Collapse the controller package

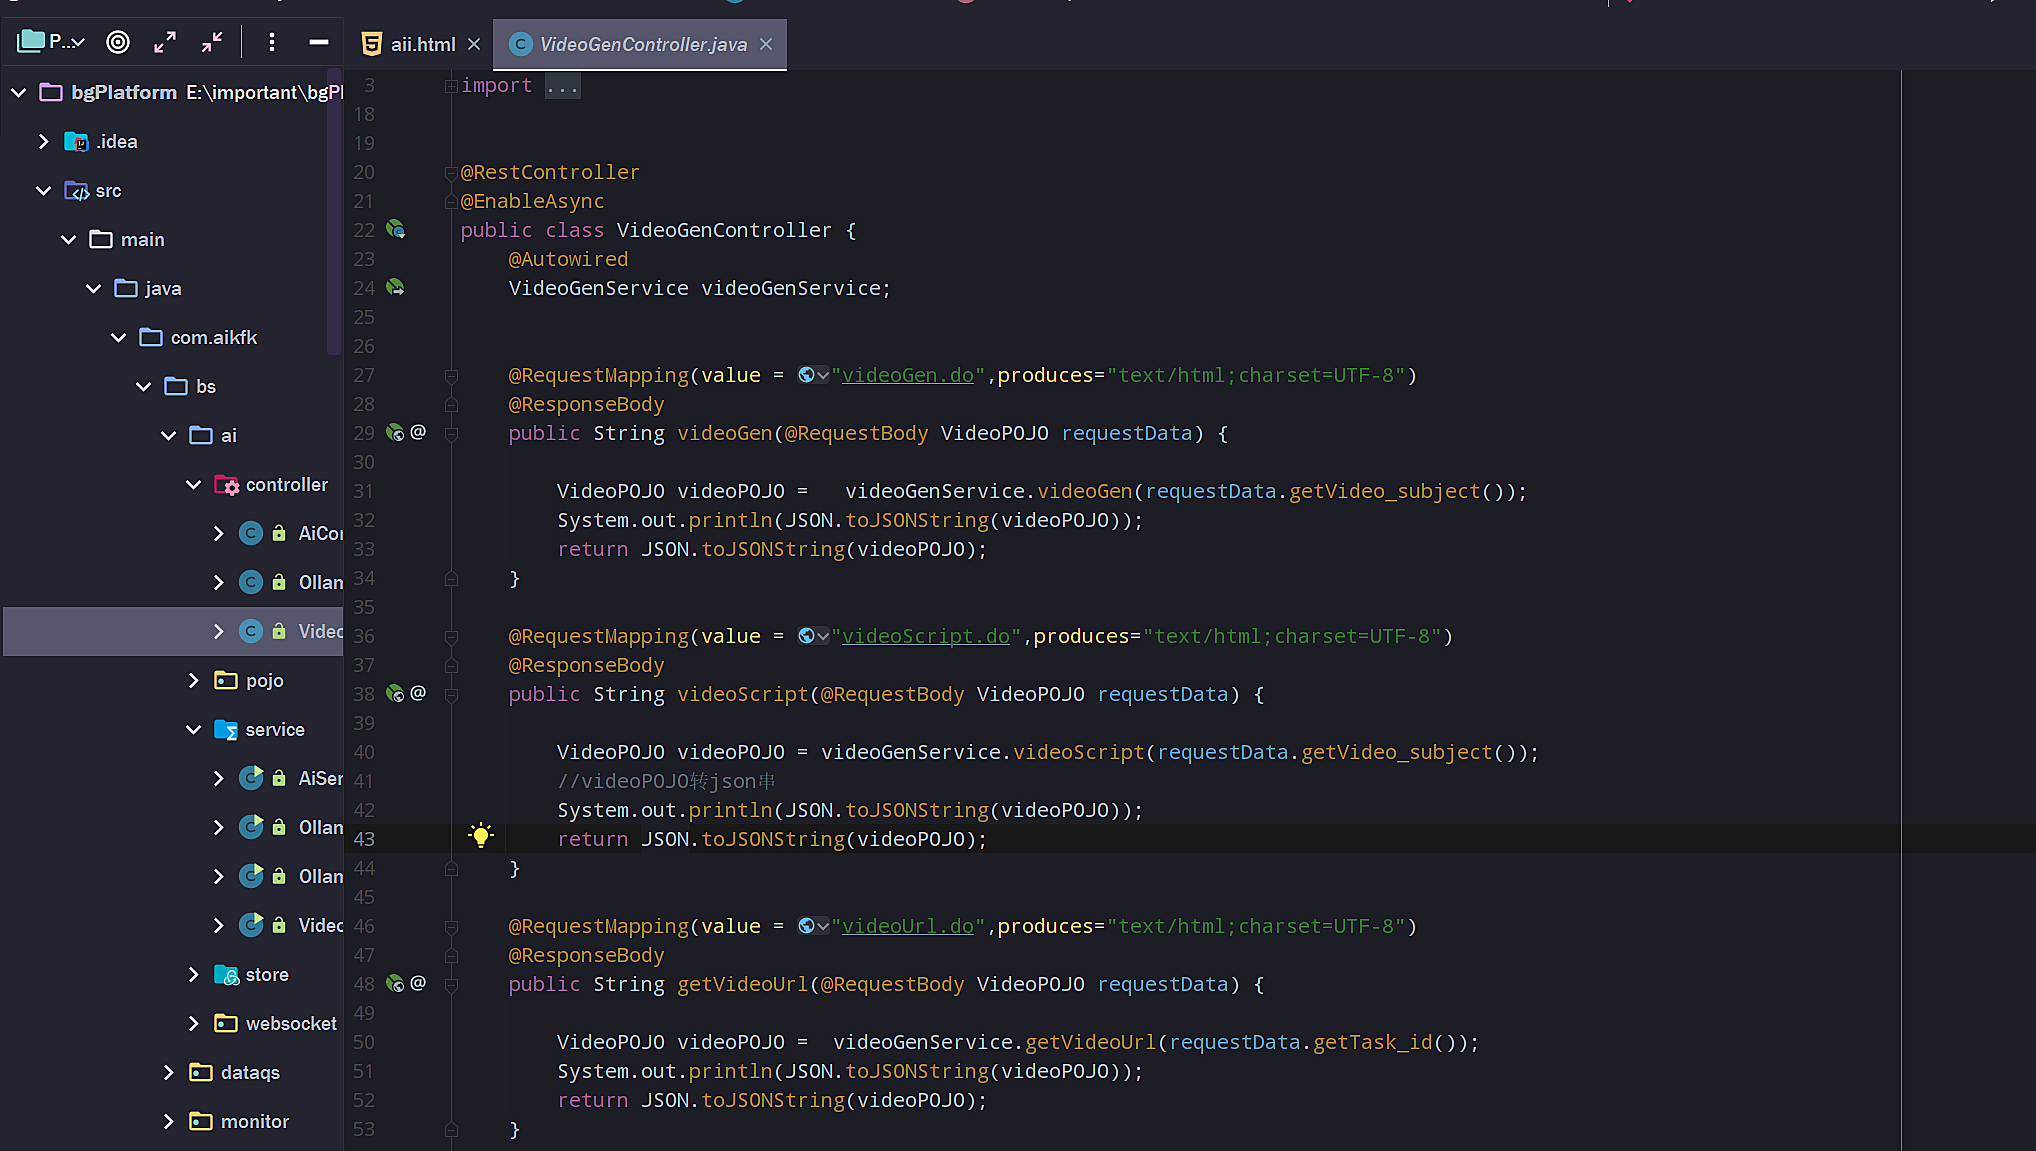[x=193, y=484]
